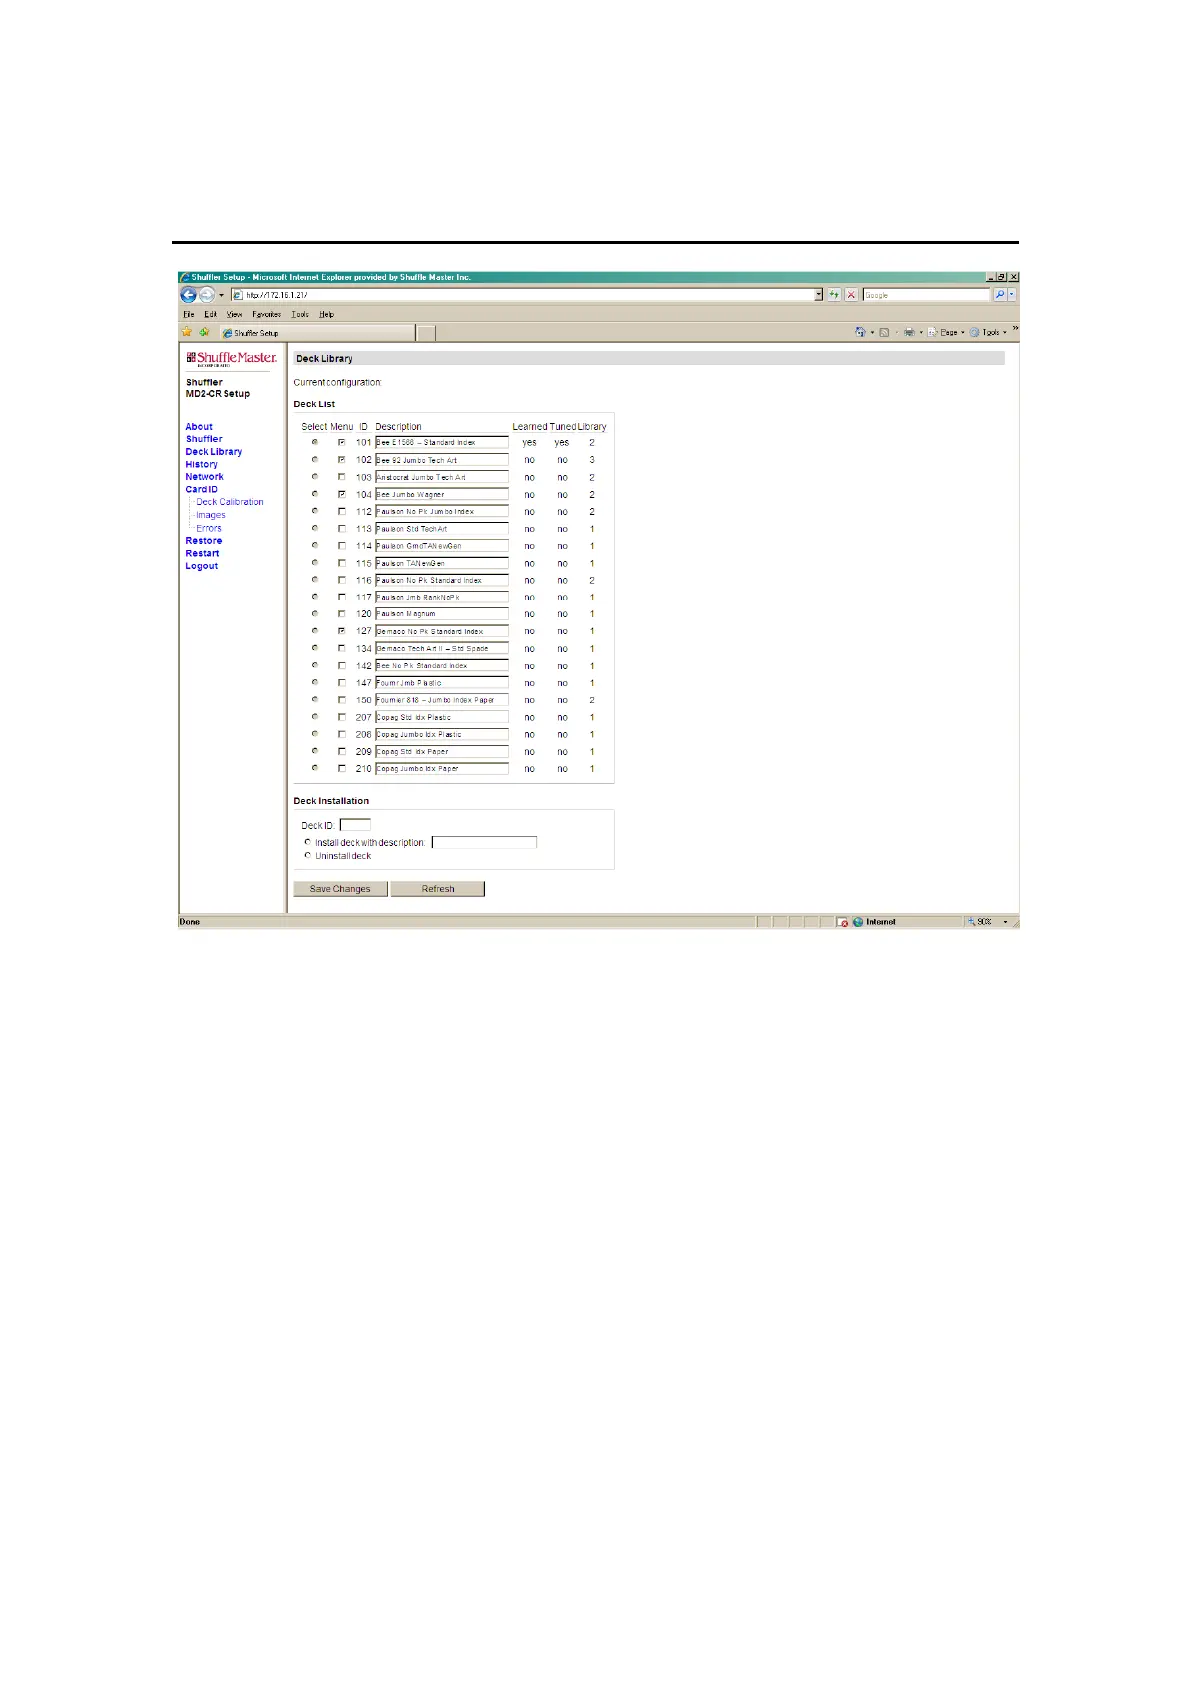
Task: Select the Shuffler Setup browser tab
Action: coord(316,333)
